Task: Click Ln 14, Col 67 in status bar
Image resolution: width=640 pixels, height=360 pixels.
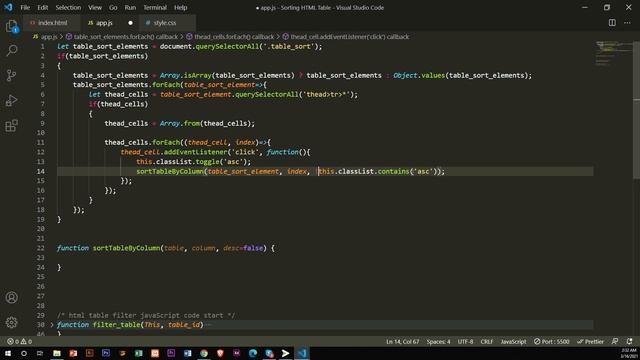Action: [402, 342]
